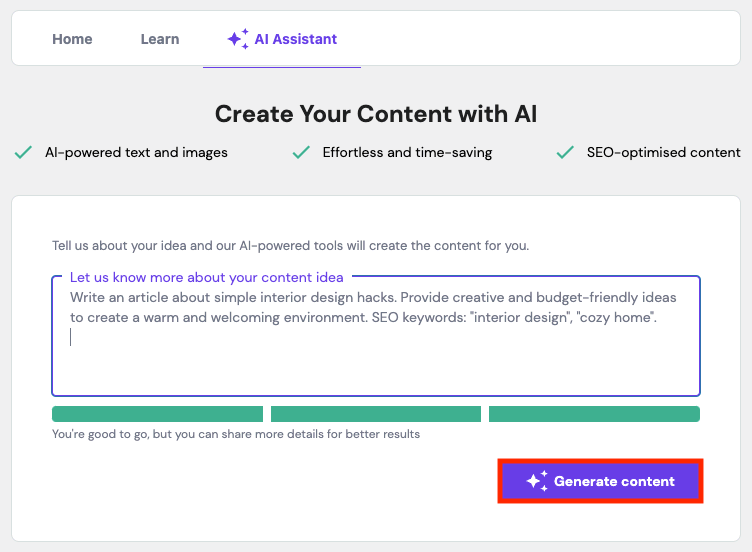Click the middle green strength bar segment

376,414
